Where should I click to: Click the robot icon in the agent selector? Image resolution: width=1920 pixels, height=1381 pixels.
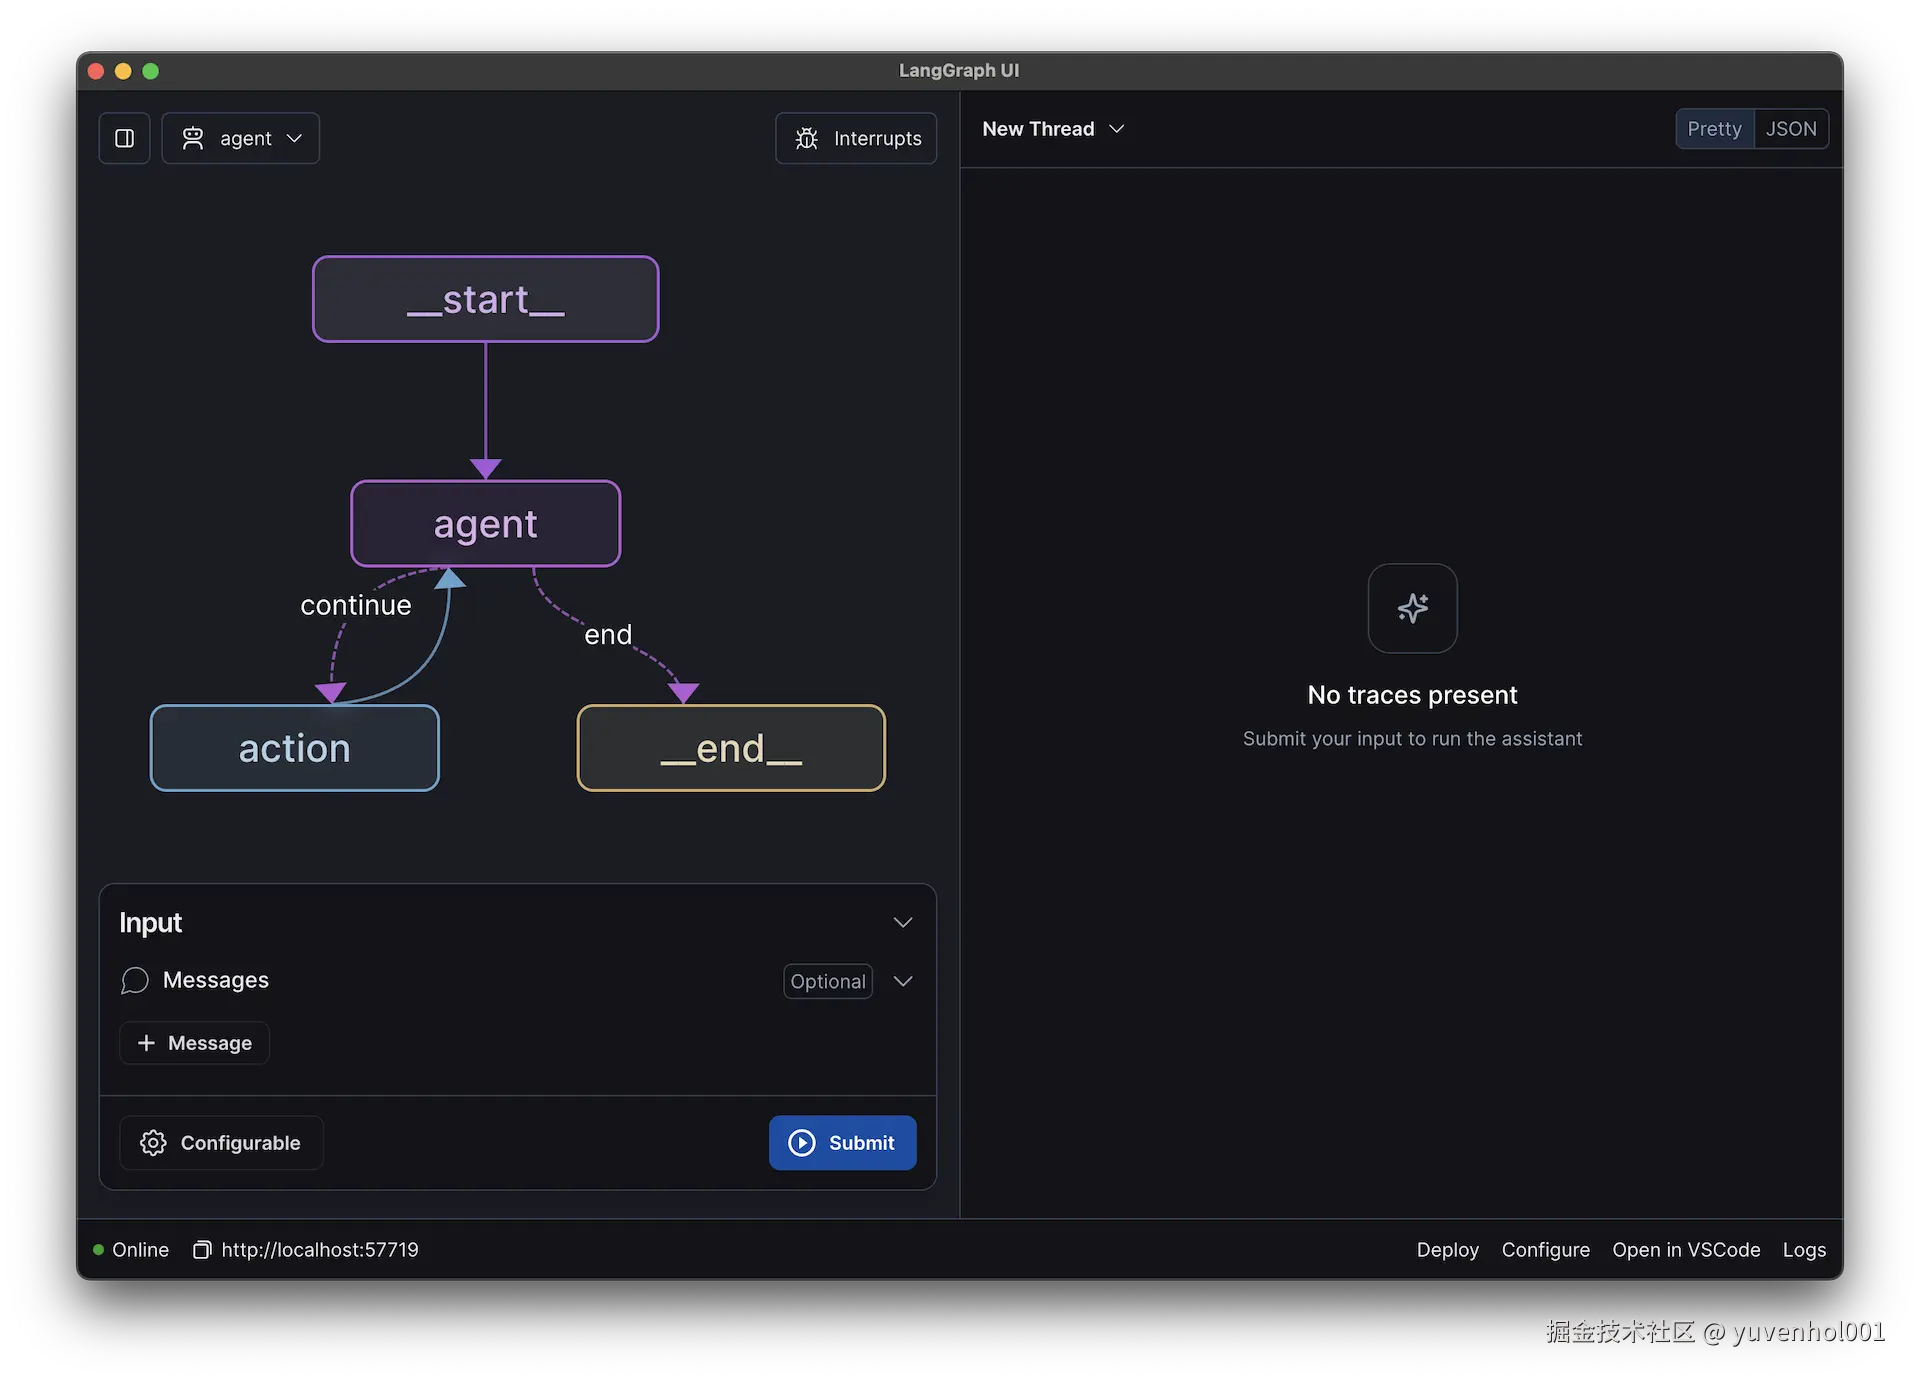193,138
